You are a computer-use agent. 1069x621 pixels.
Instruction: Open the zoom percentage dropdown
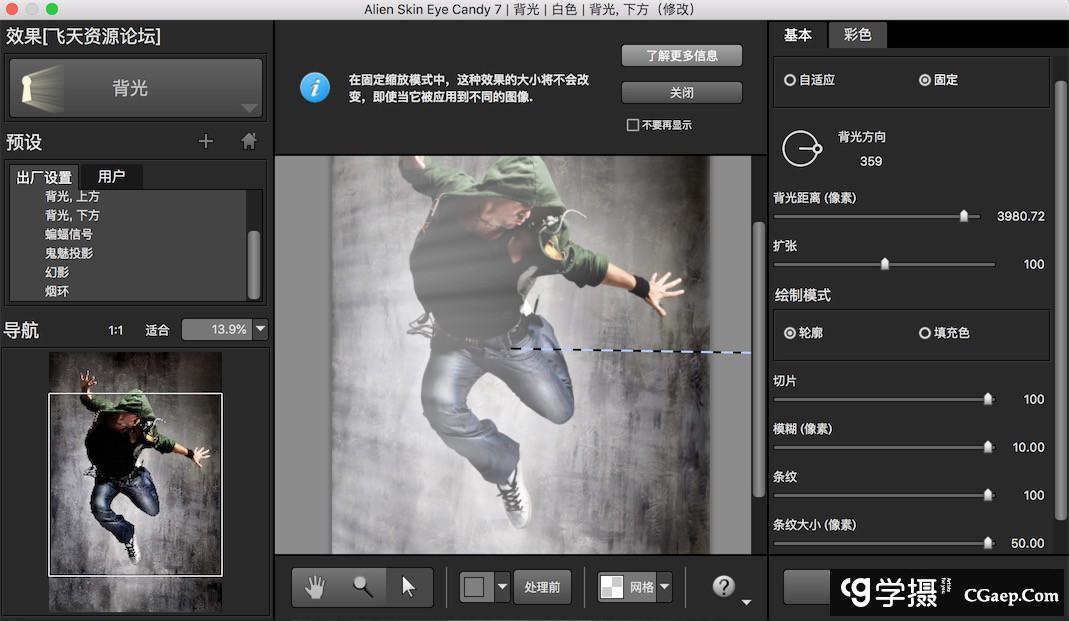(261, 329)
